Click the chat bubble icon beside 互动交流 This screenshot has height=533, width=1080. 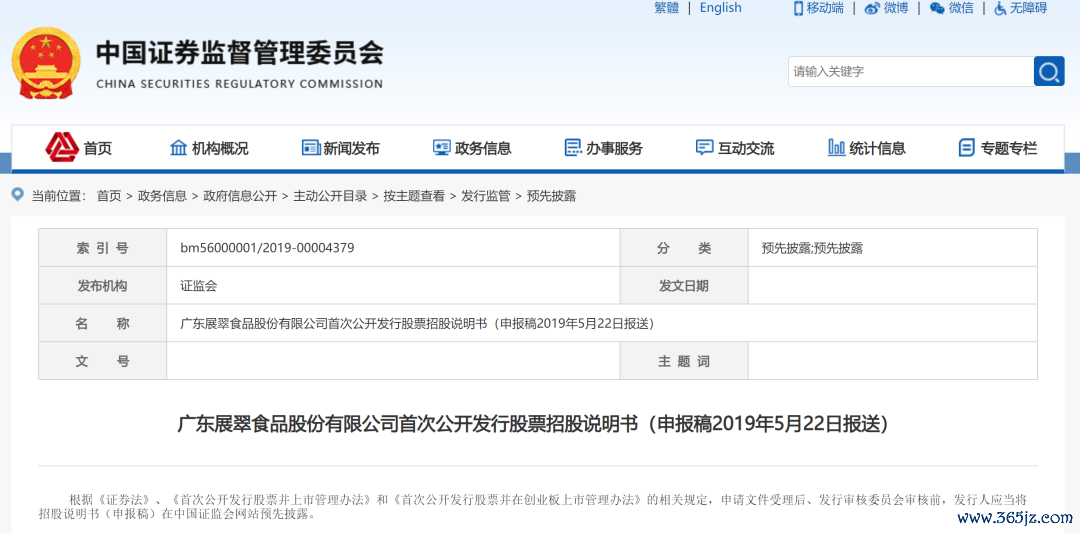(x=704, y=147)
